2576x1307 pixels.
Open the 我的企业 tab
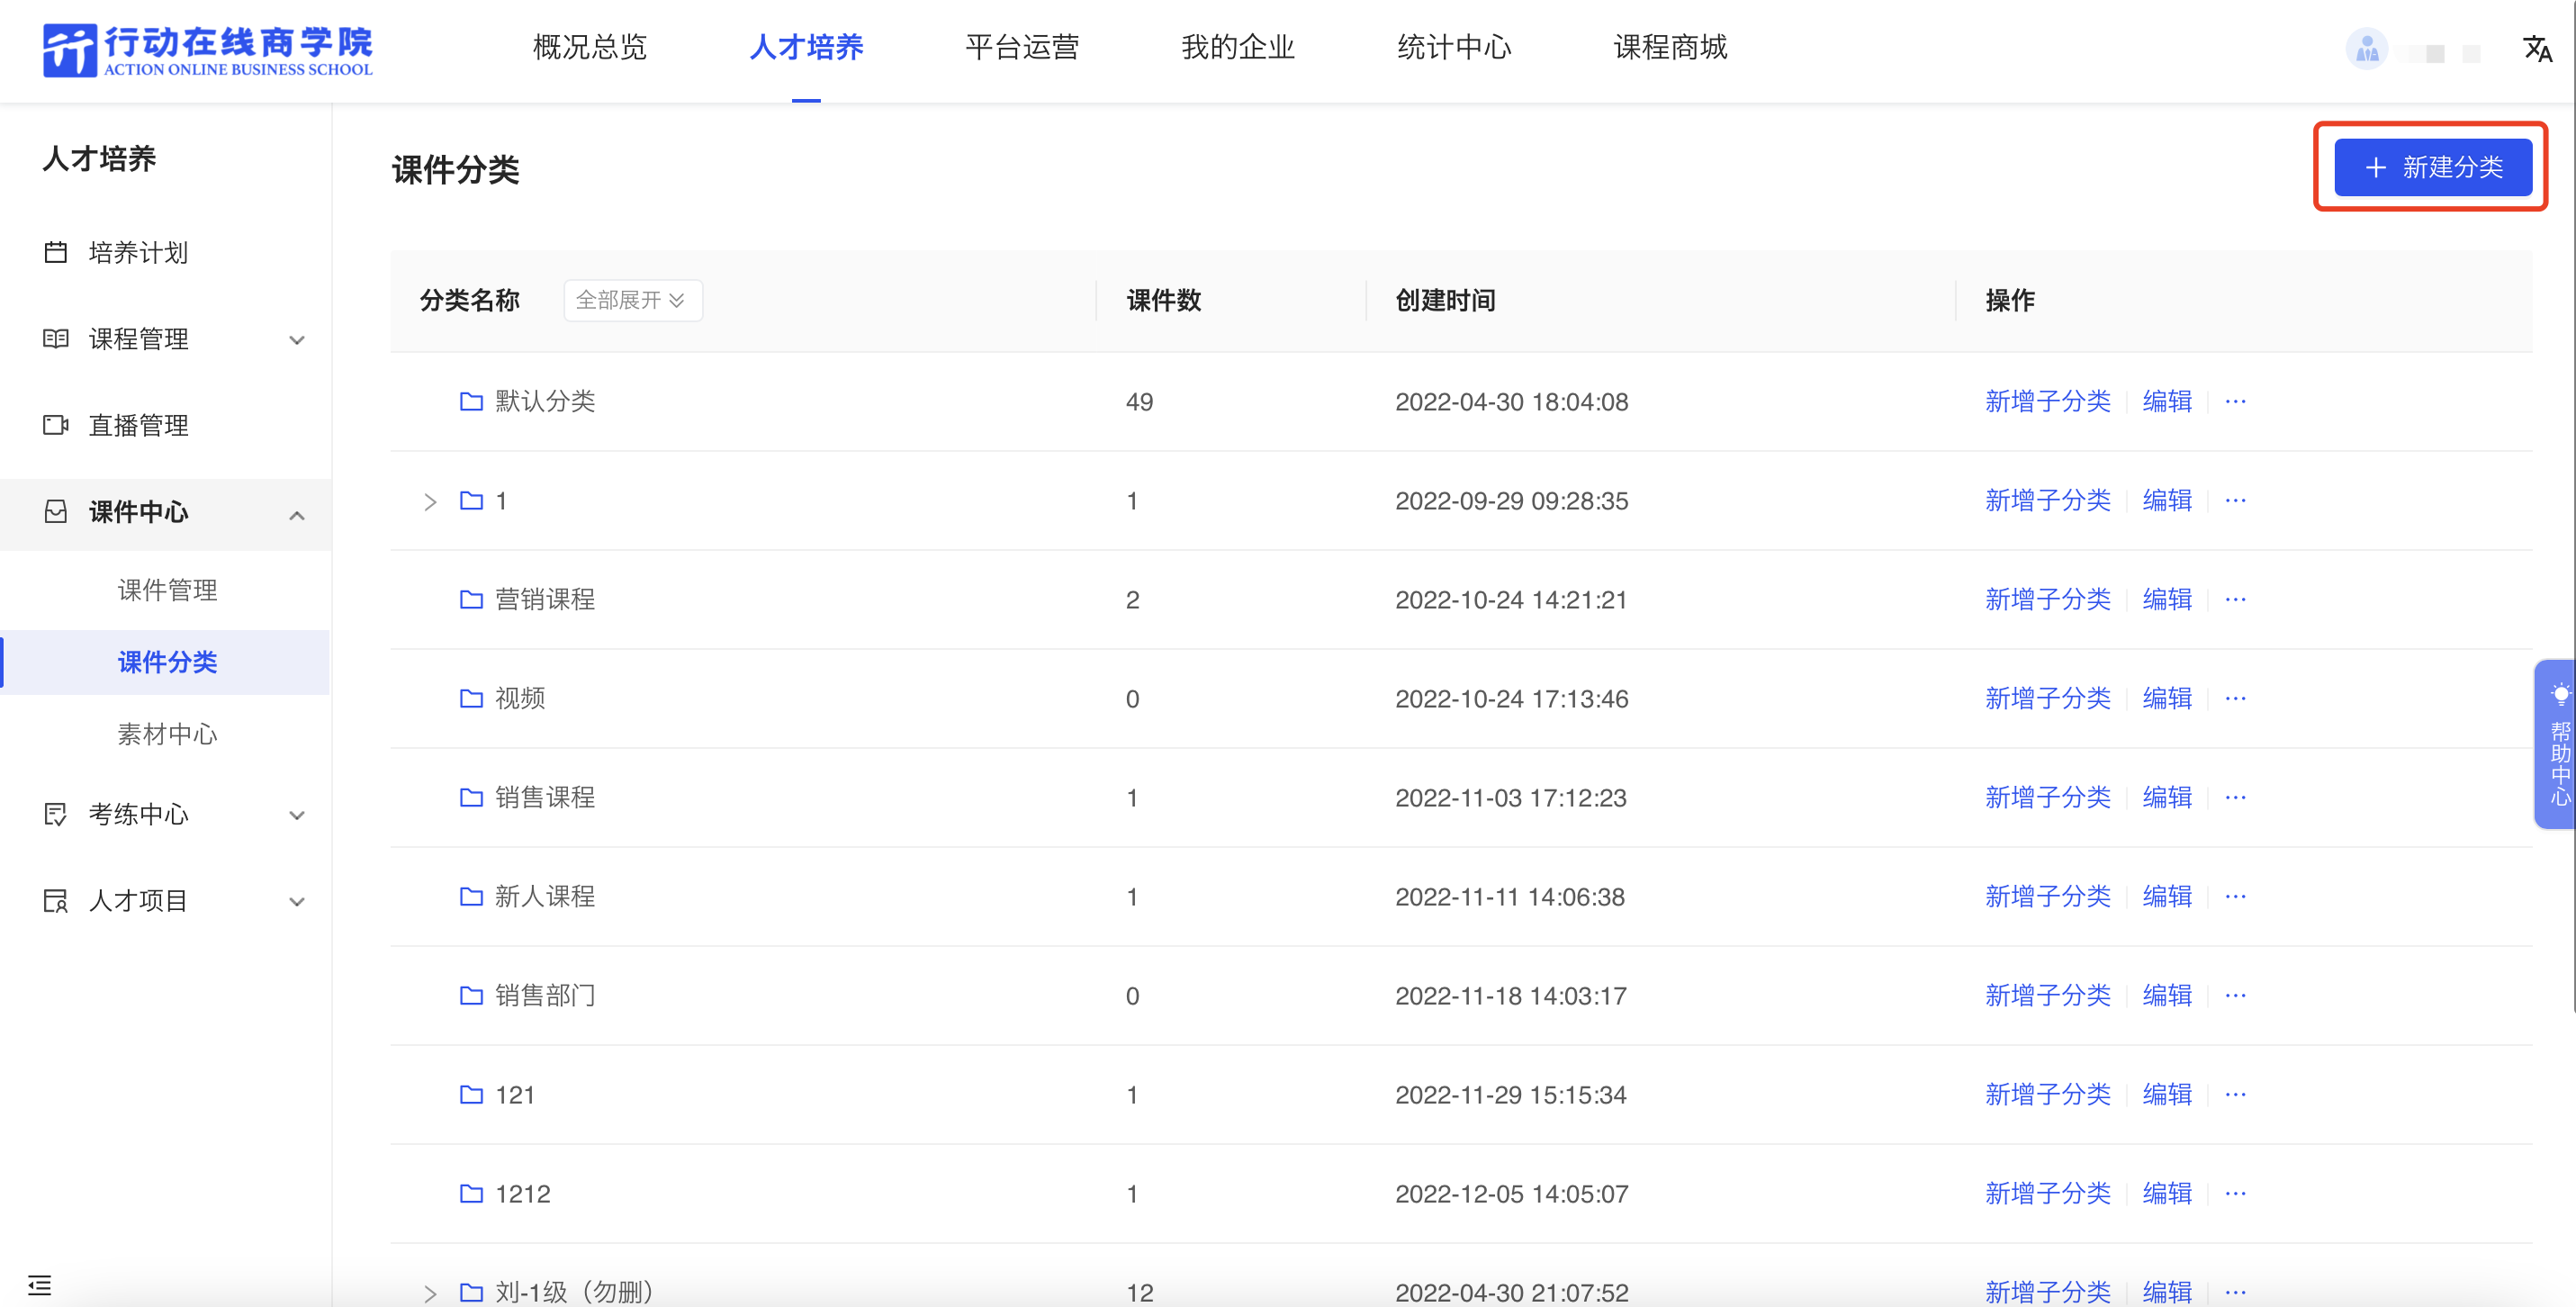tap(1238, 47)
